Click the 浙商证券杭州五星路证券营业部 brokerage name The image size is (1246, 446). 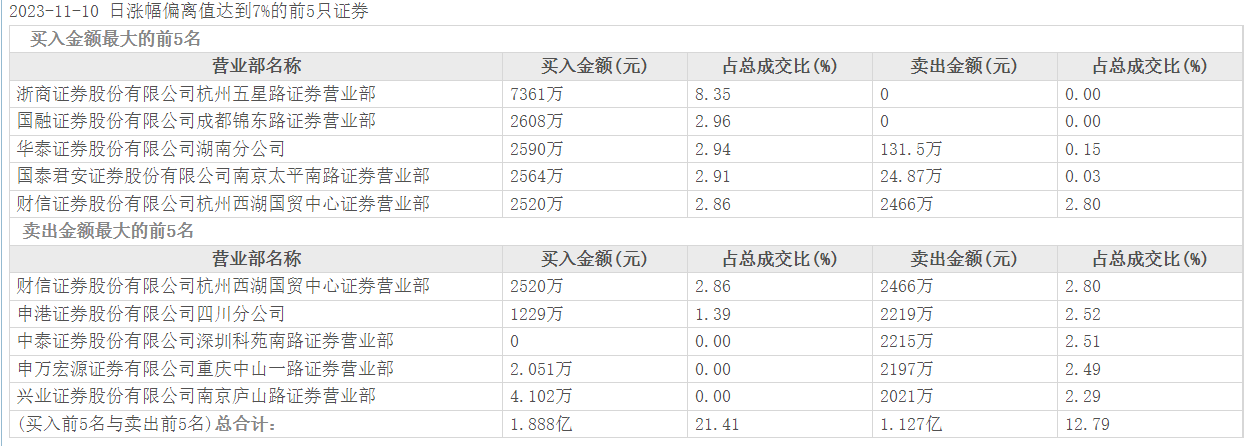(197, 94)
